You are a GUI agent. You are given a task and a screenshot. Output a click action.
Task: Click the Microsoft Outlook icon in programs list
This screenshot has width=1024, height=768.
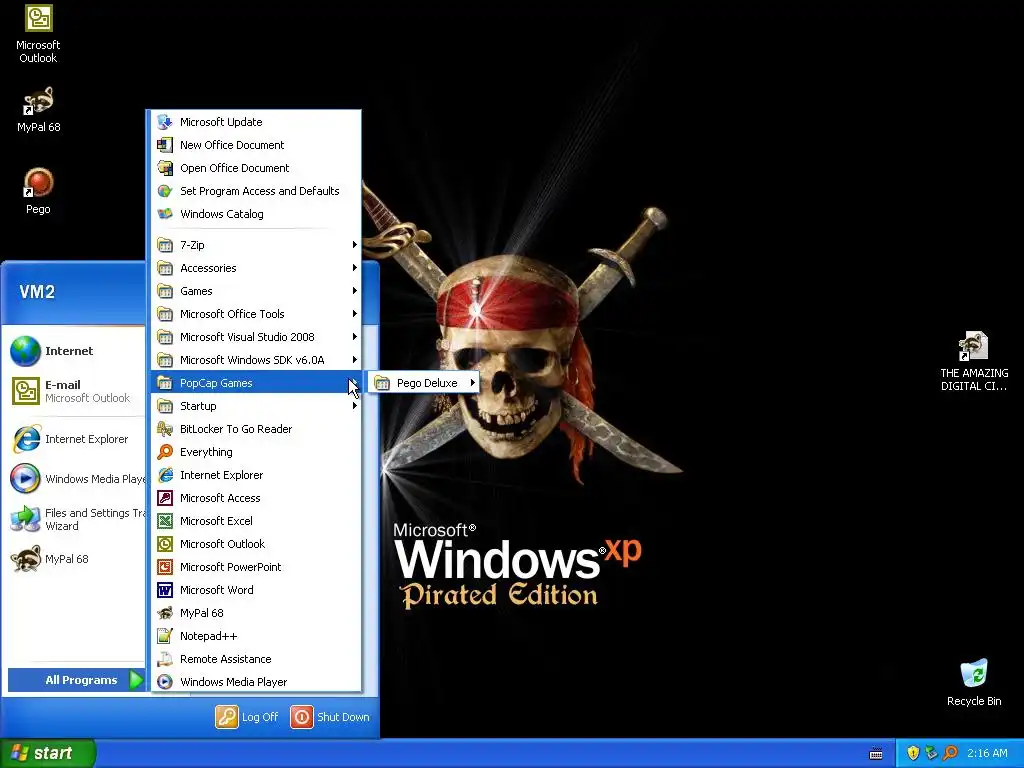(165, 543)
